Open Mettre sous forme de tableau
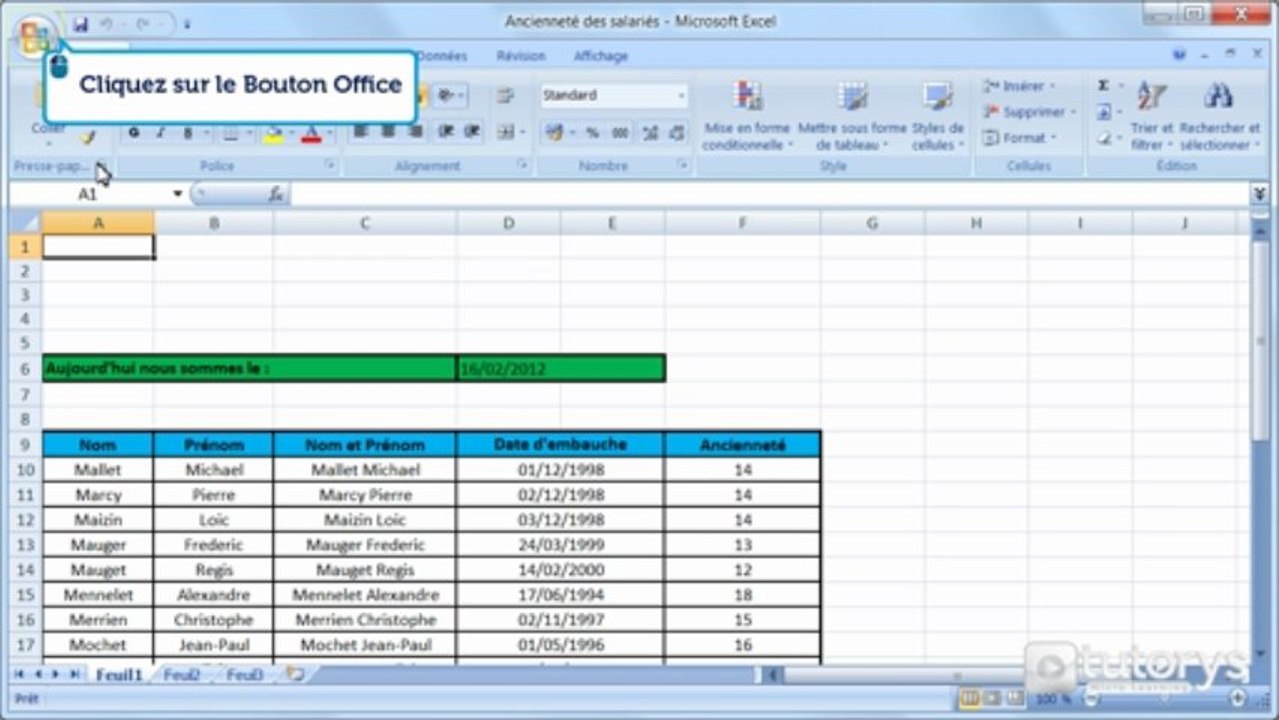1279x720 pixels. [852, 115]
